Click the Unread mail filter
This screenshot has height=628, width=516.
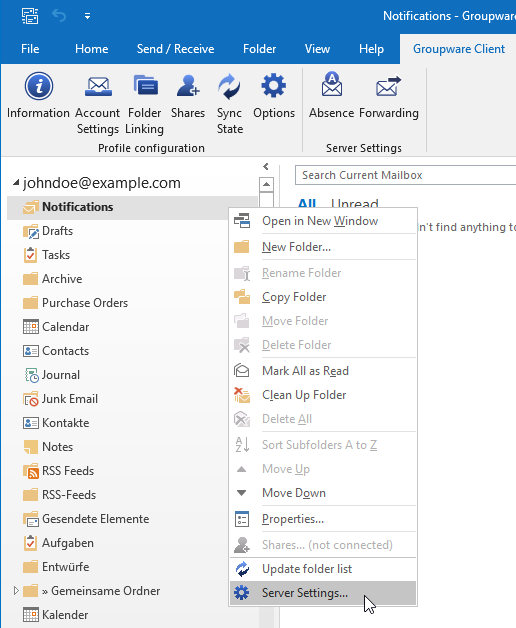(x=355, y=203)
